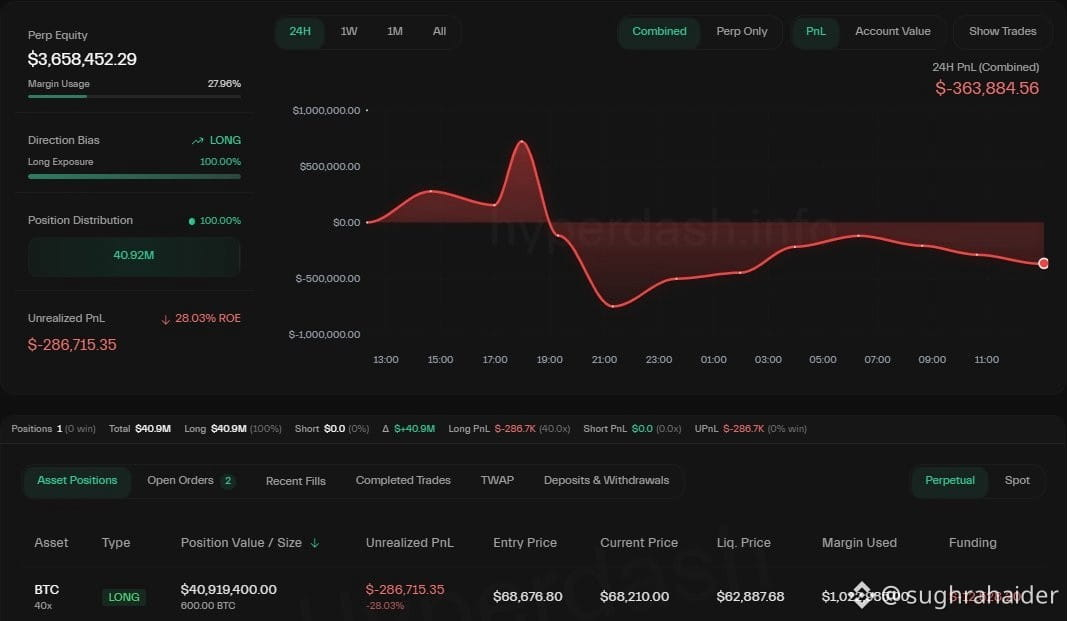The height and width of the screenshot is (621, 1067).
Task: Click the Perp Equity value $3,658,452.29
Action: [82, 59]
